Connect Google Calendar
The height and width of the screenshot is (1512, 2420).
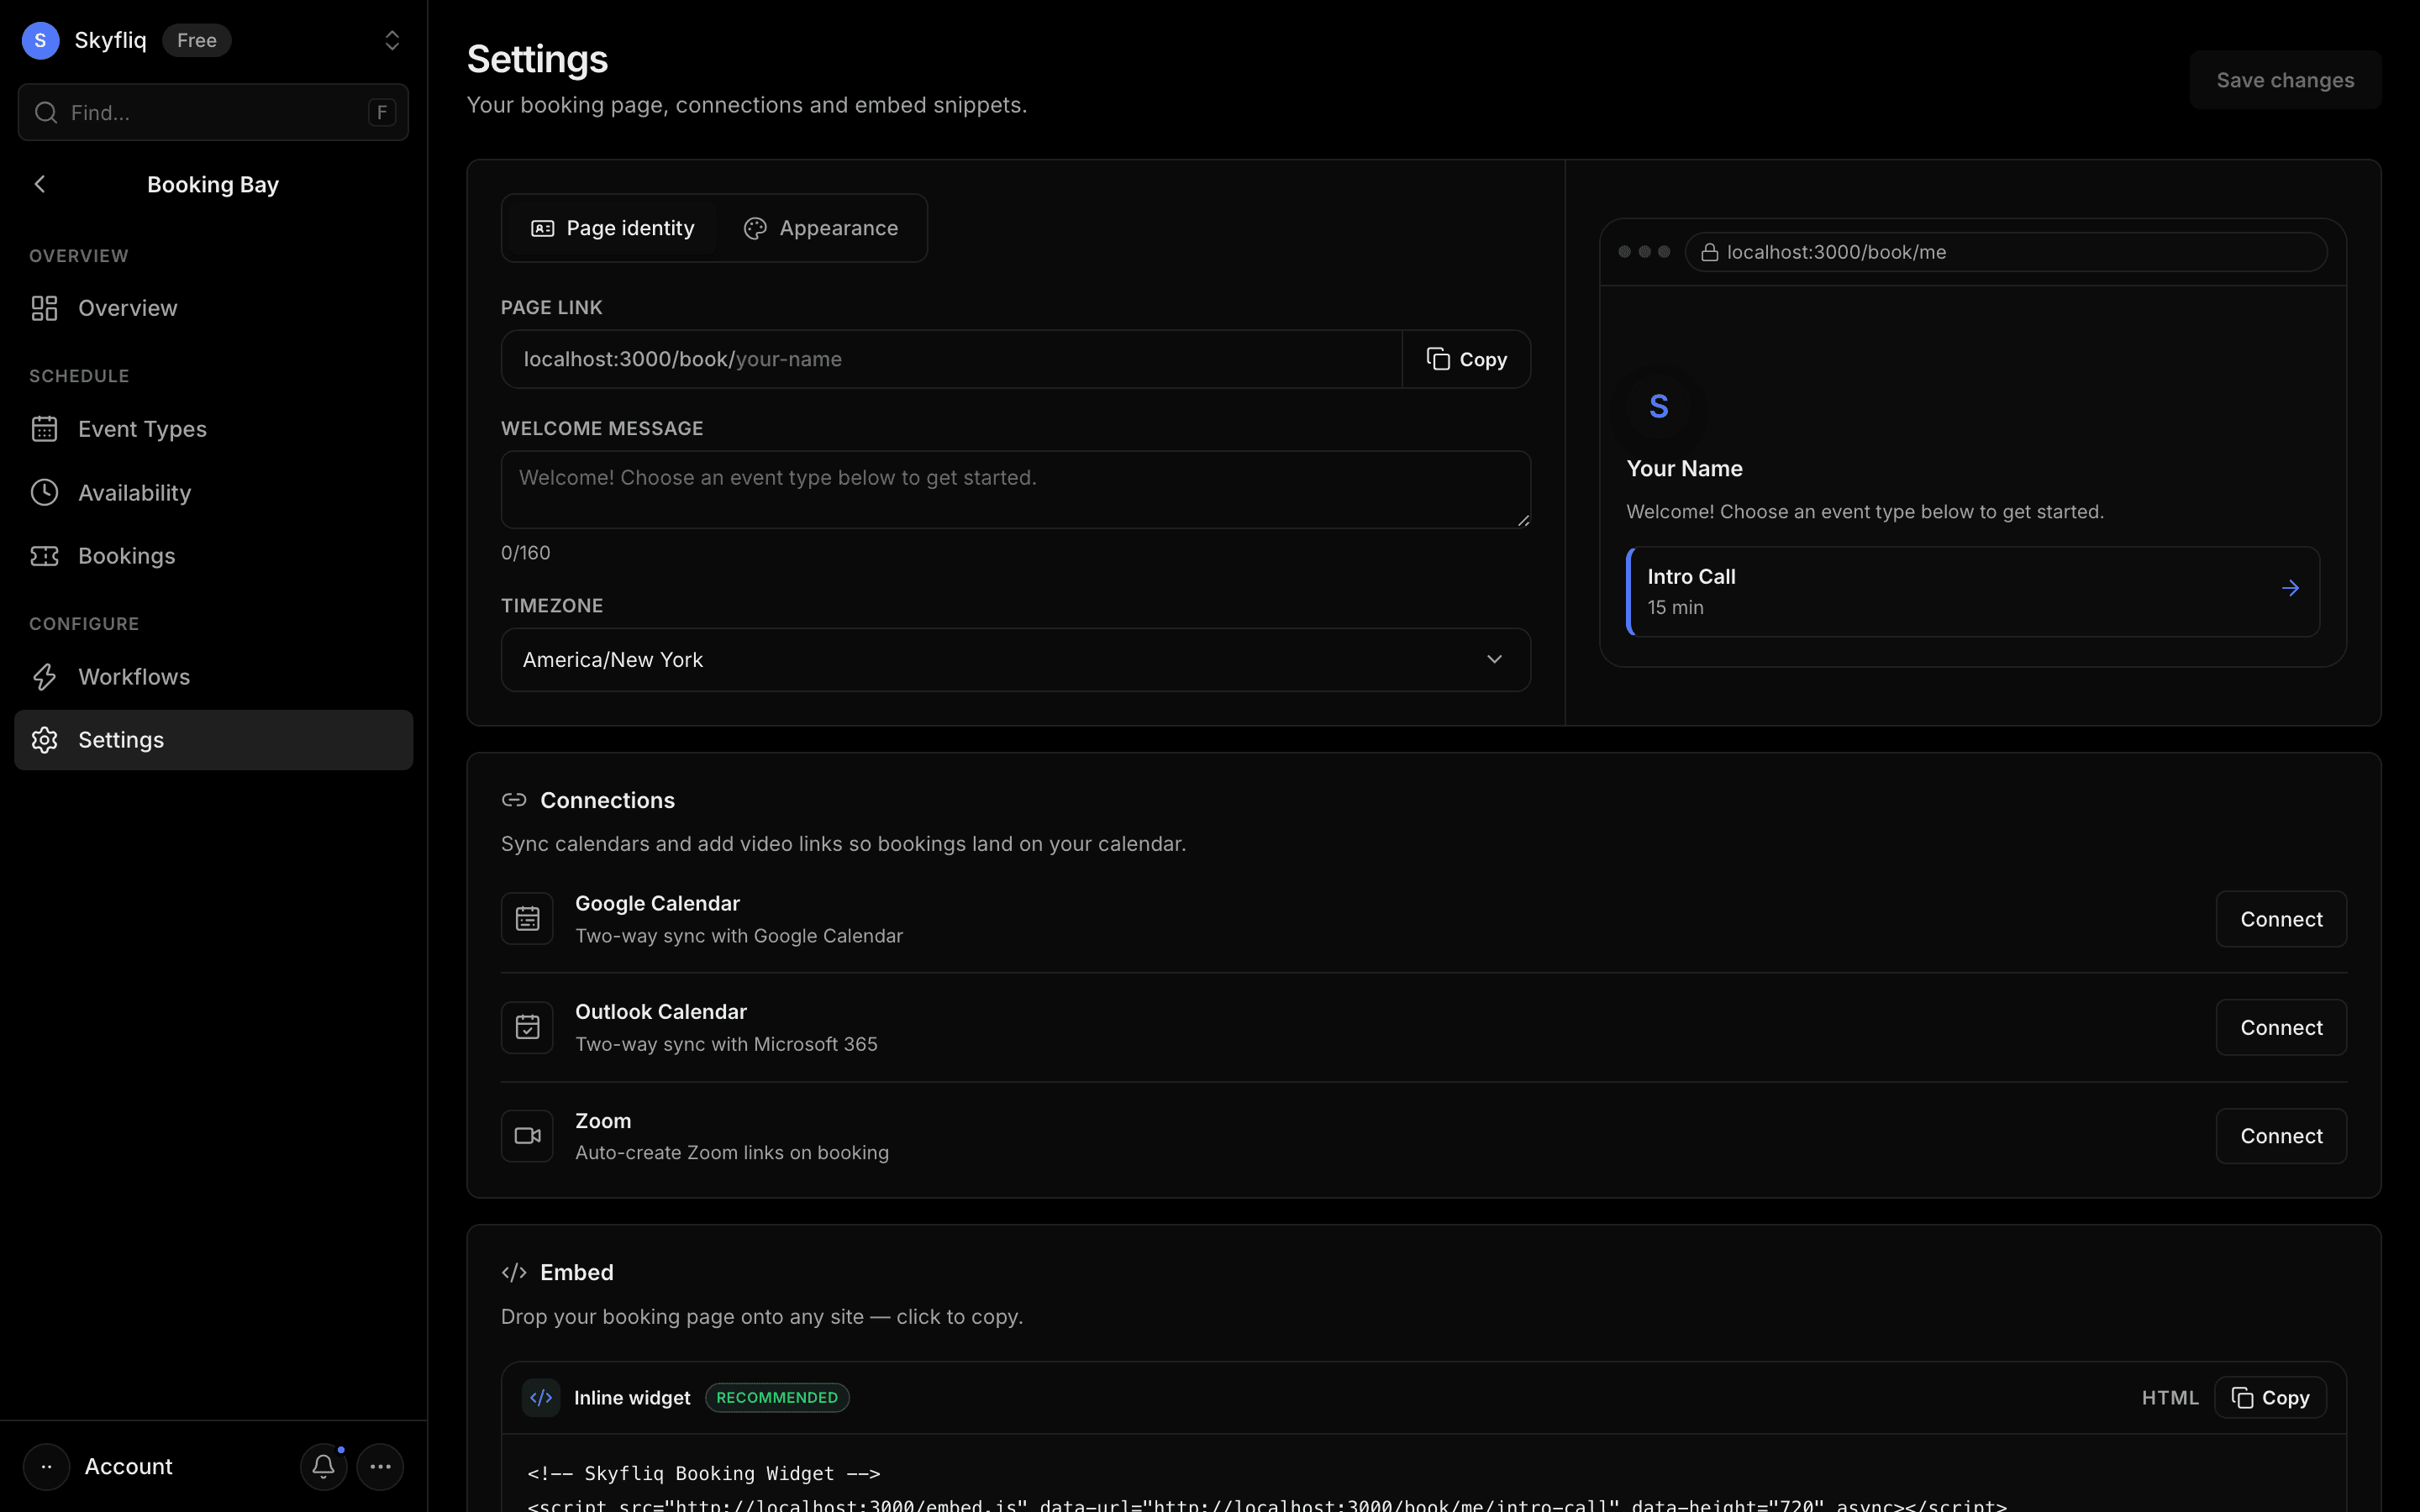tap(2281, 919)
